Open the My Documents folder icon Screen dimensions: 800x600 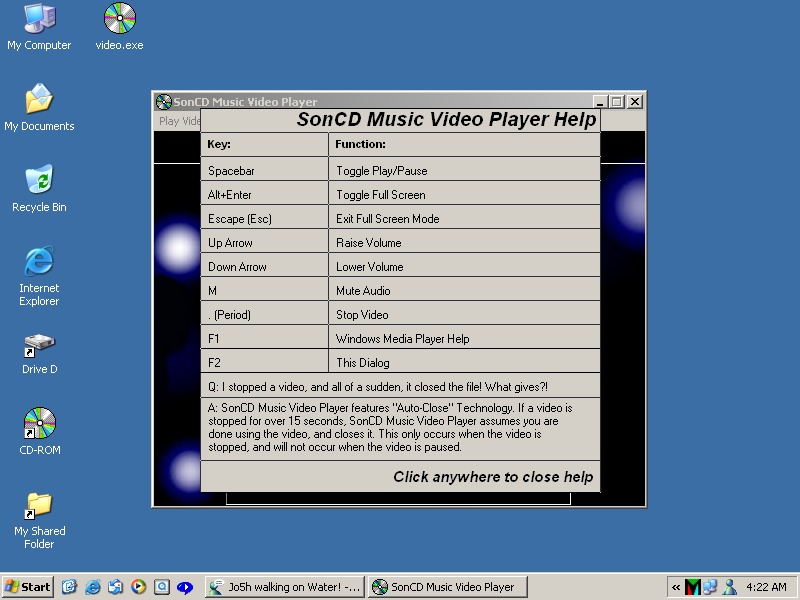tap(39, 100)
